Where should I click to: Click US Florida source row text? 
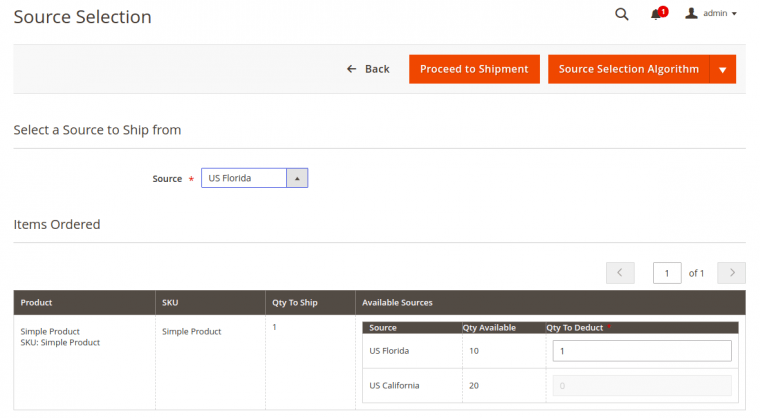[x=389, y=351]
